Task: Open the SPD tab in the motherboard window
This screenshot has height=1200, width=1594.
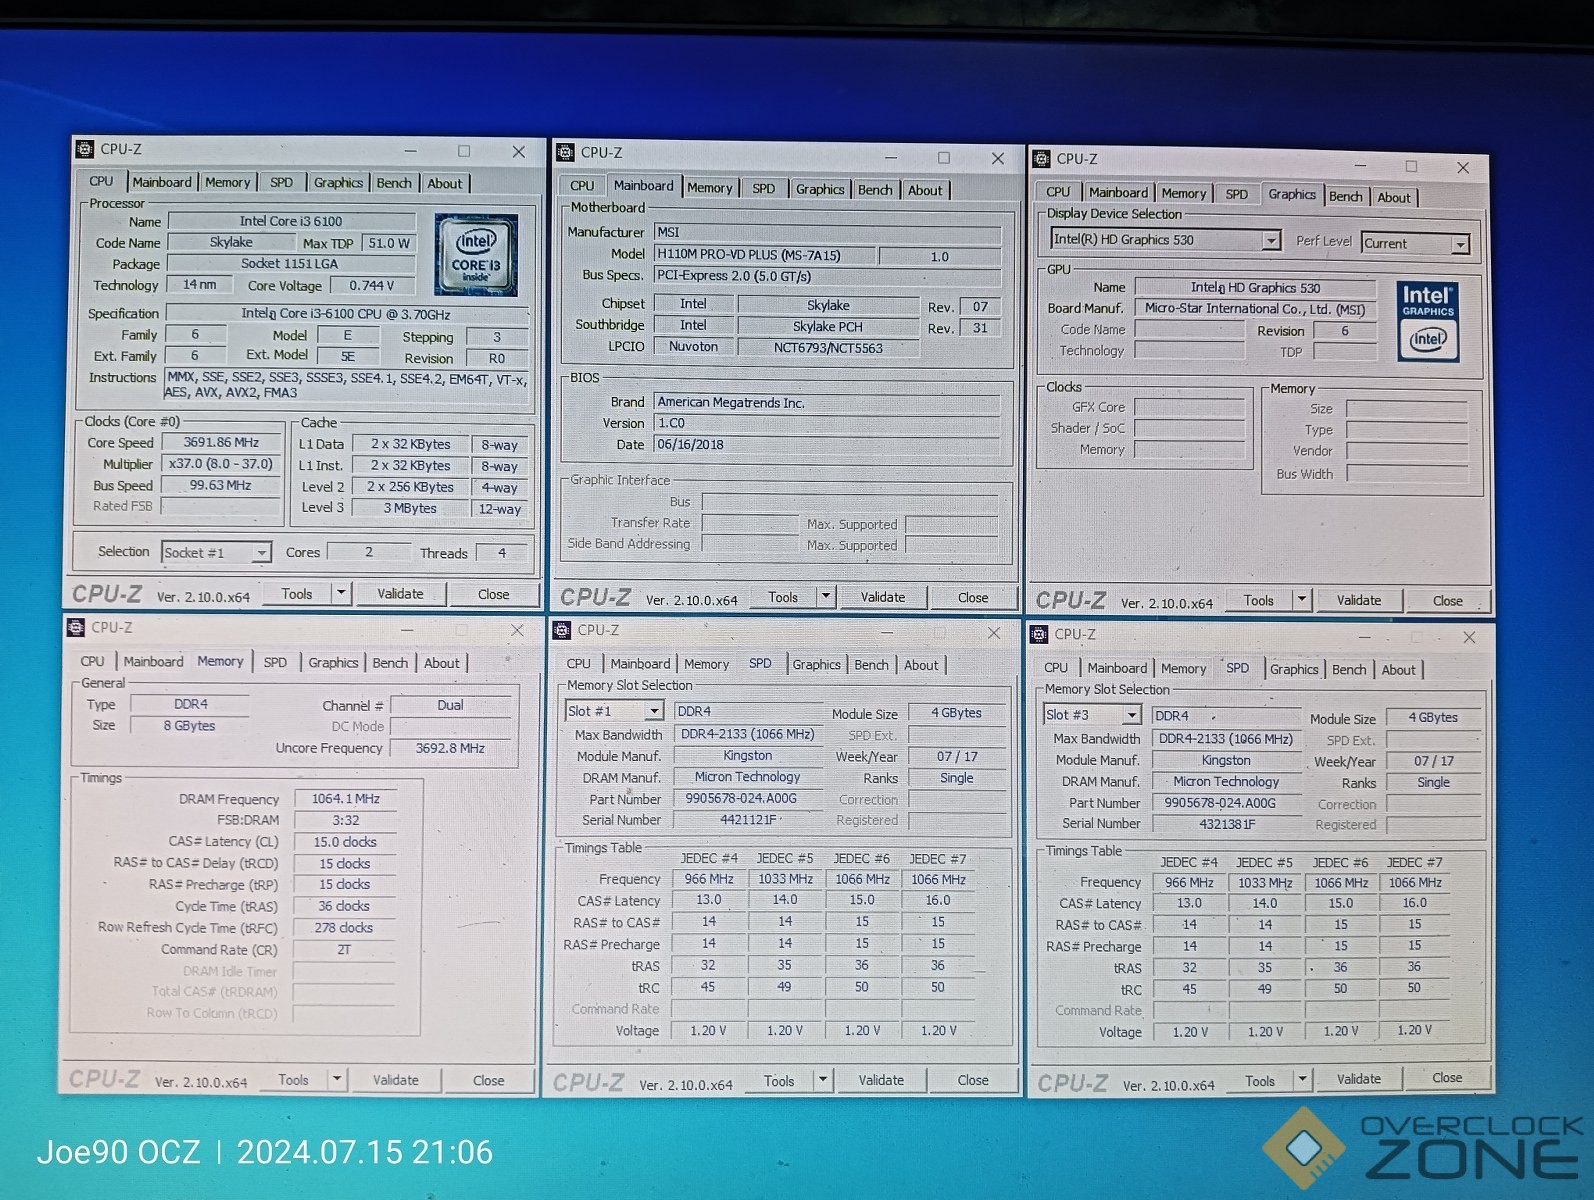Action: coord(764,189)
